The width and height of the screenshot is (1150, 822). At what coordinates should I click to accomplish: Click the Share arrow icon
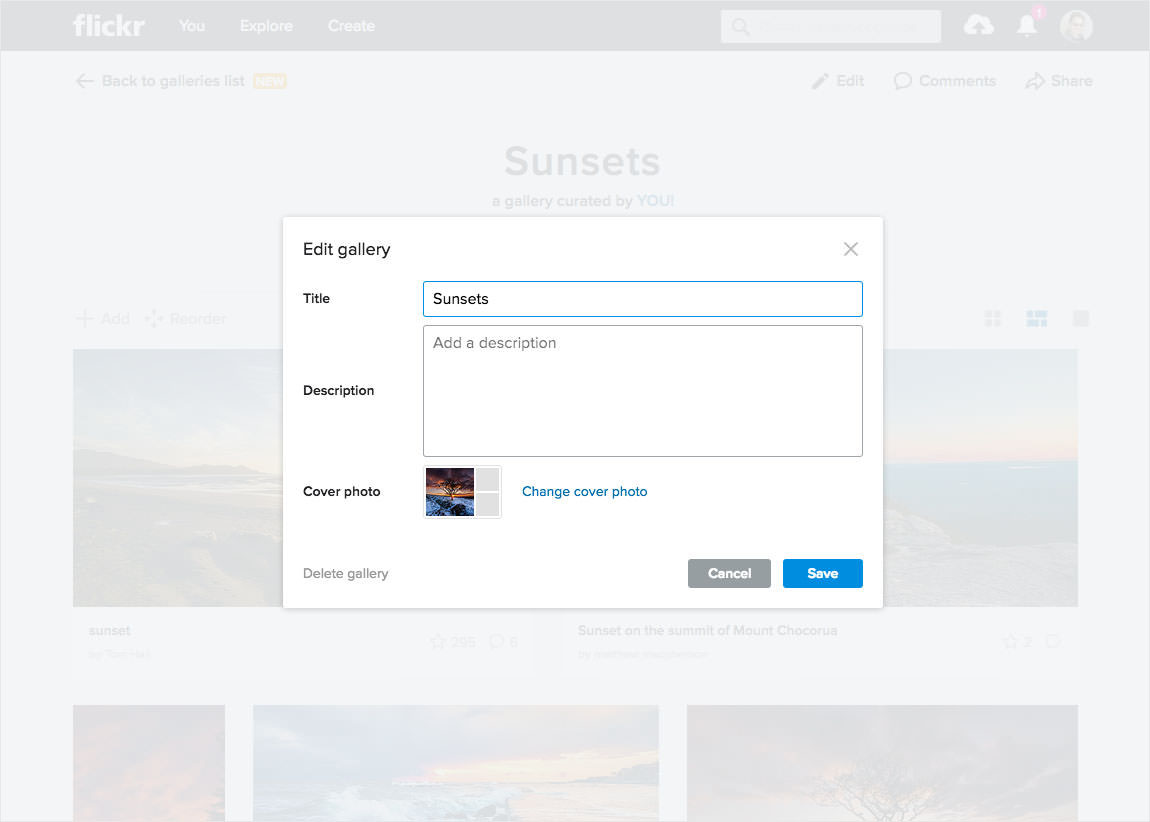[1031, 81]
